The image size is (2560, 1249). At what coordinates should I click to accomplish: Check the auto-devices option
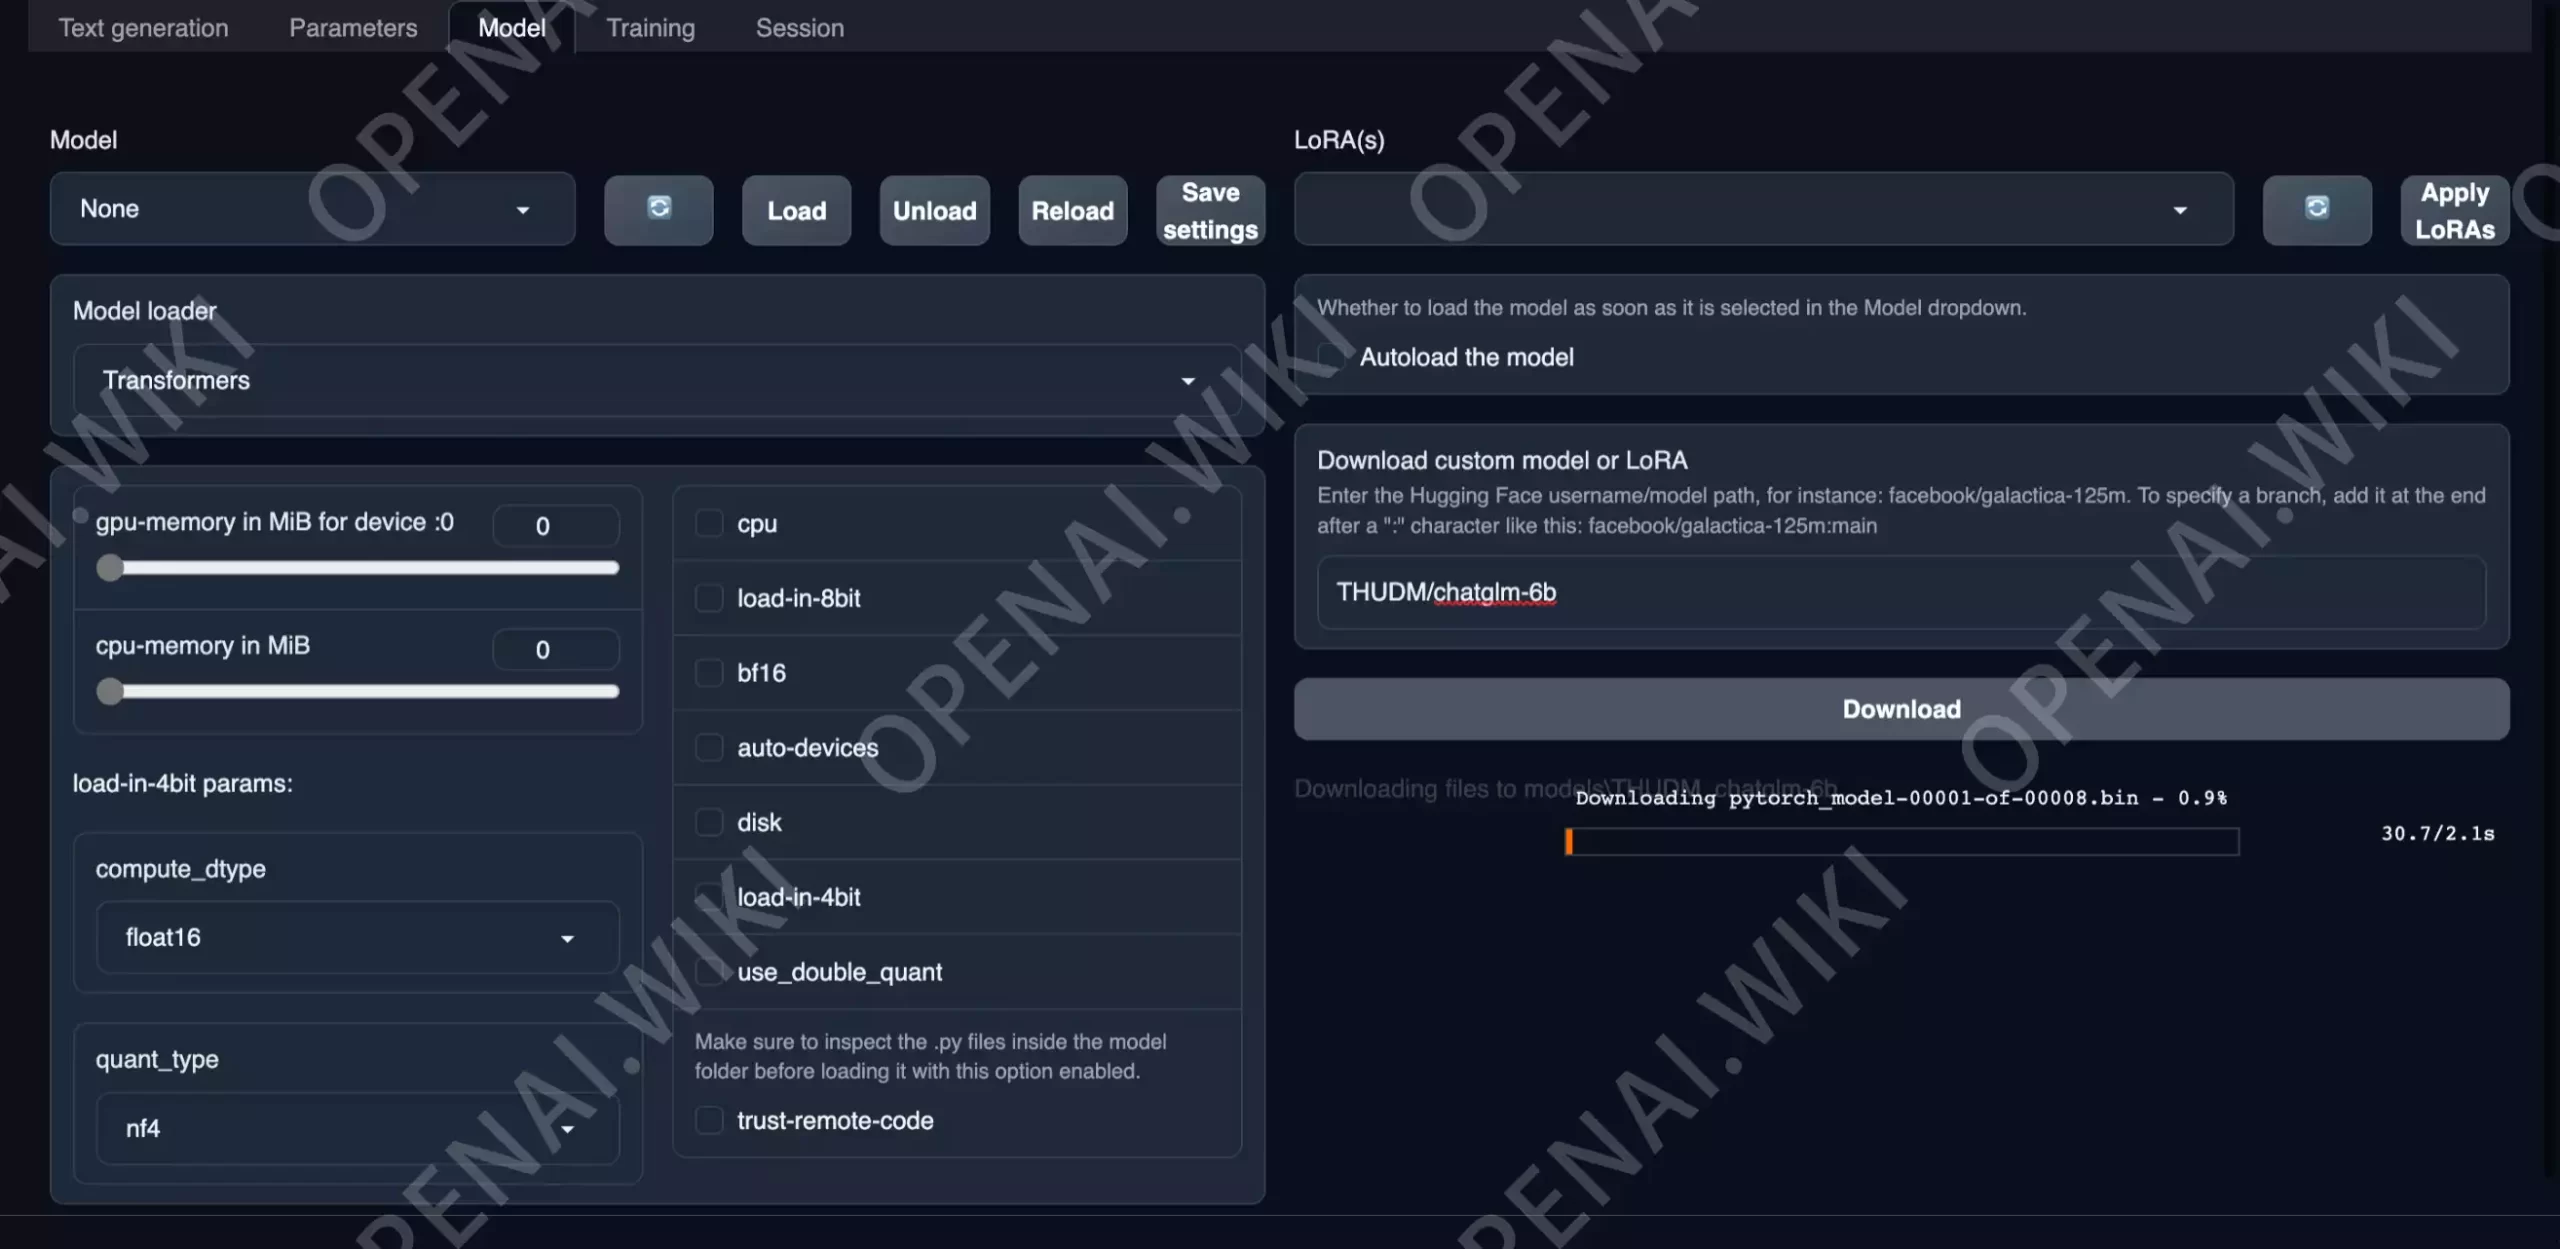pyautogui.click(x=709, y=747)
